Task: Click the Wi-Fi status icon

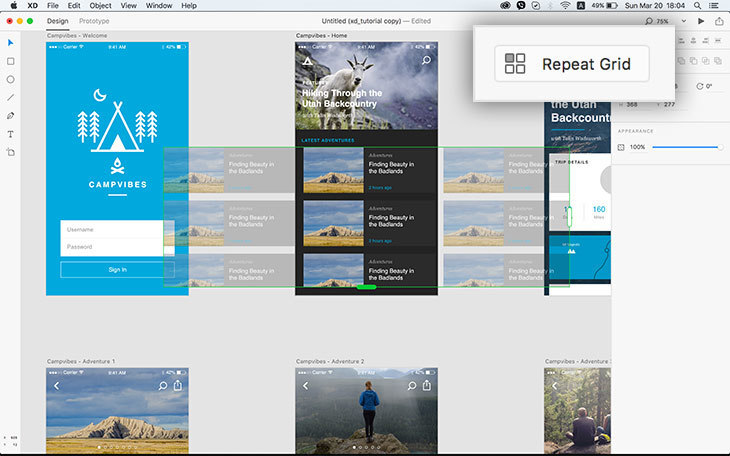Action: point(565,6)
